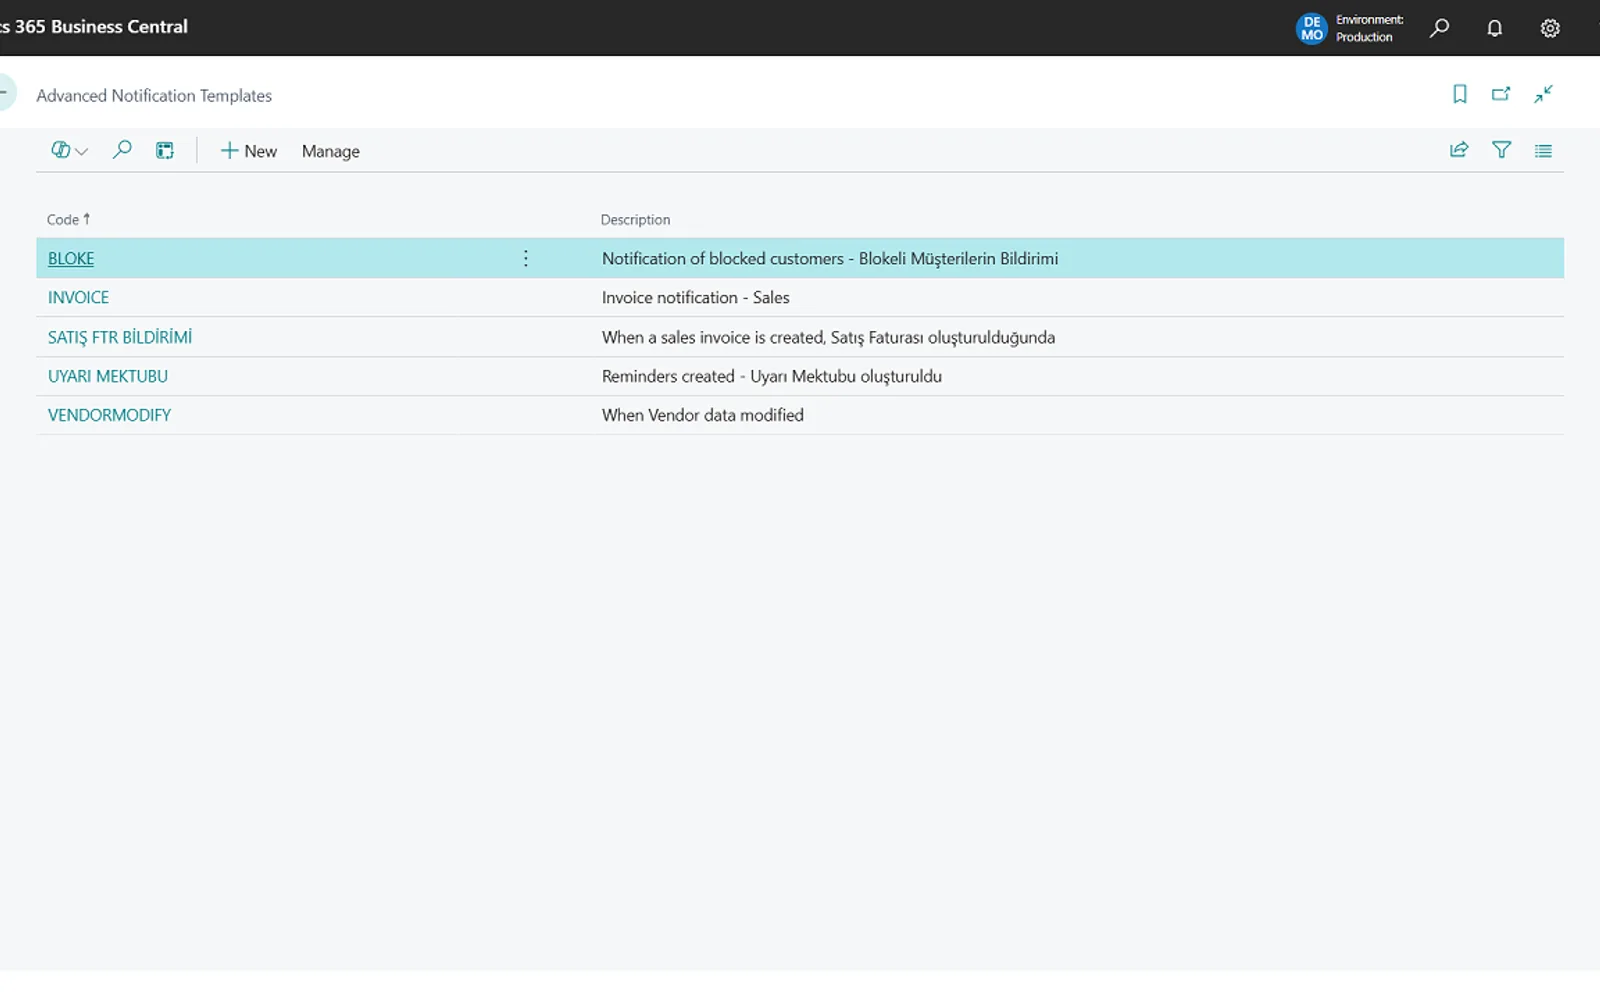Open the VENDORMODIFY template link

tap(109, 415)
